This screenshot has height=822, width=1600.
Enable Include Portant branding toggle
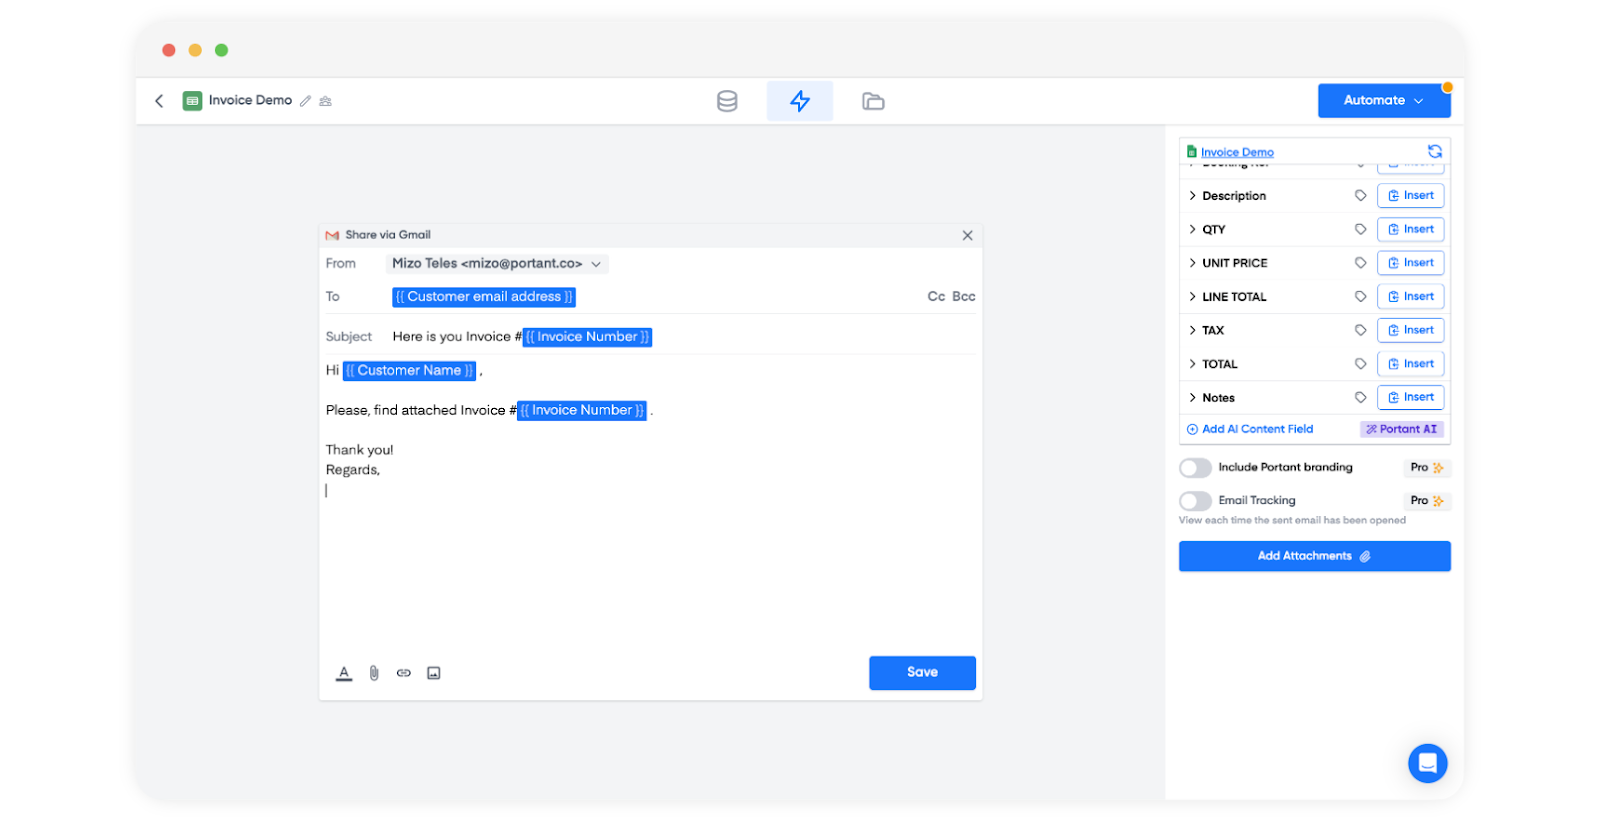point(1195,468)
